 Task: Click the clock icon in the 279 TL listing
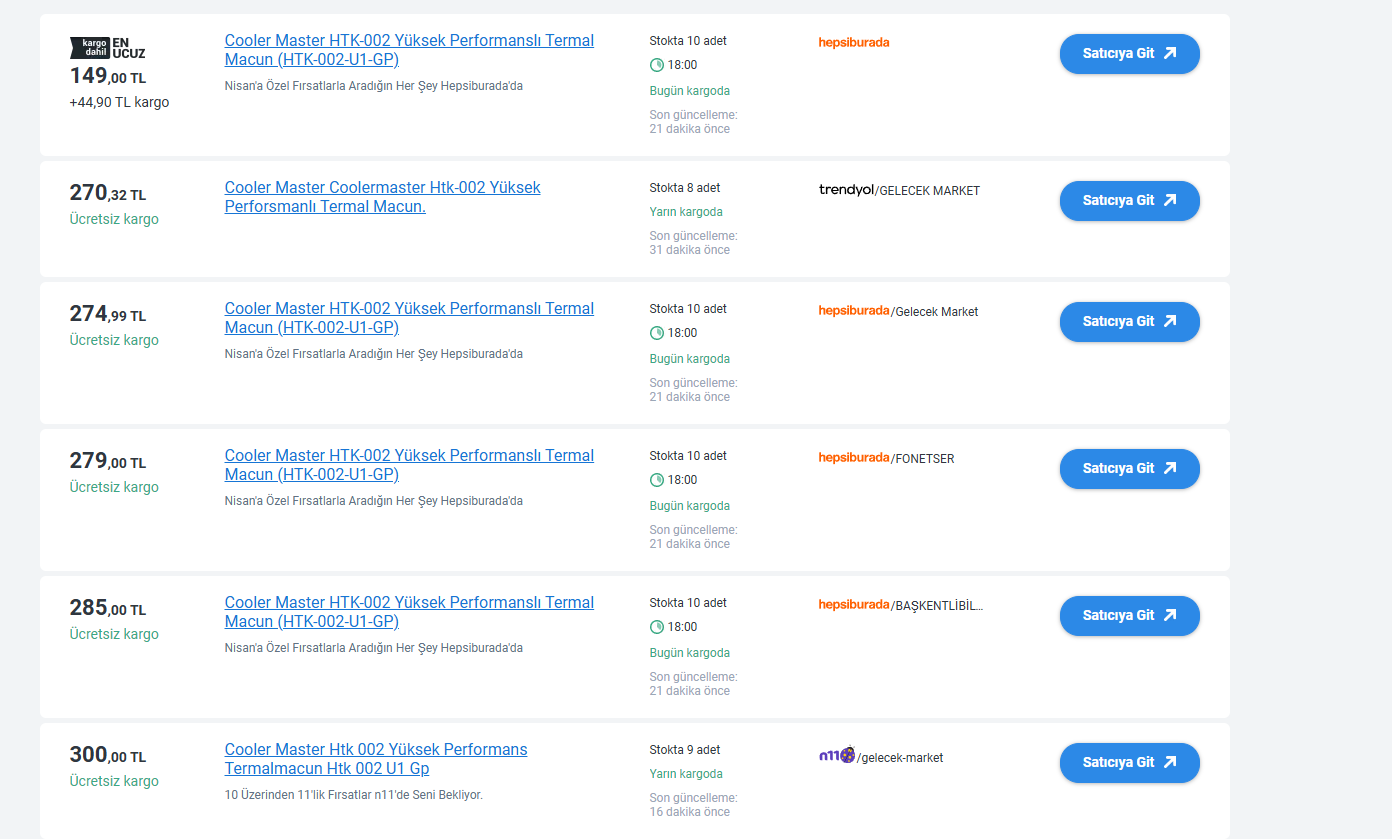click(657, 480)
